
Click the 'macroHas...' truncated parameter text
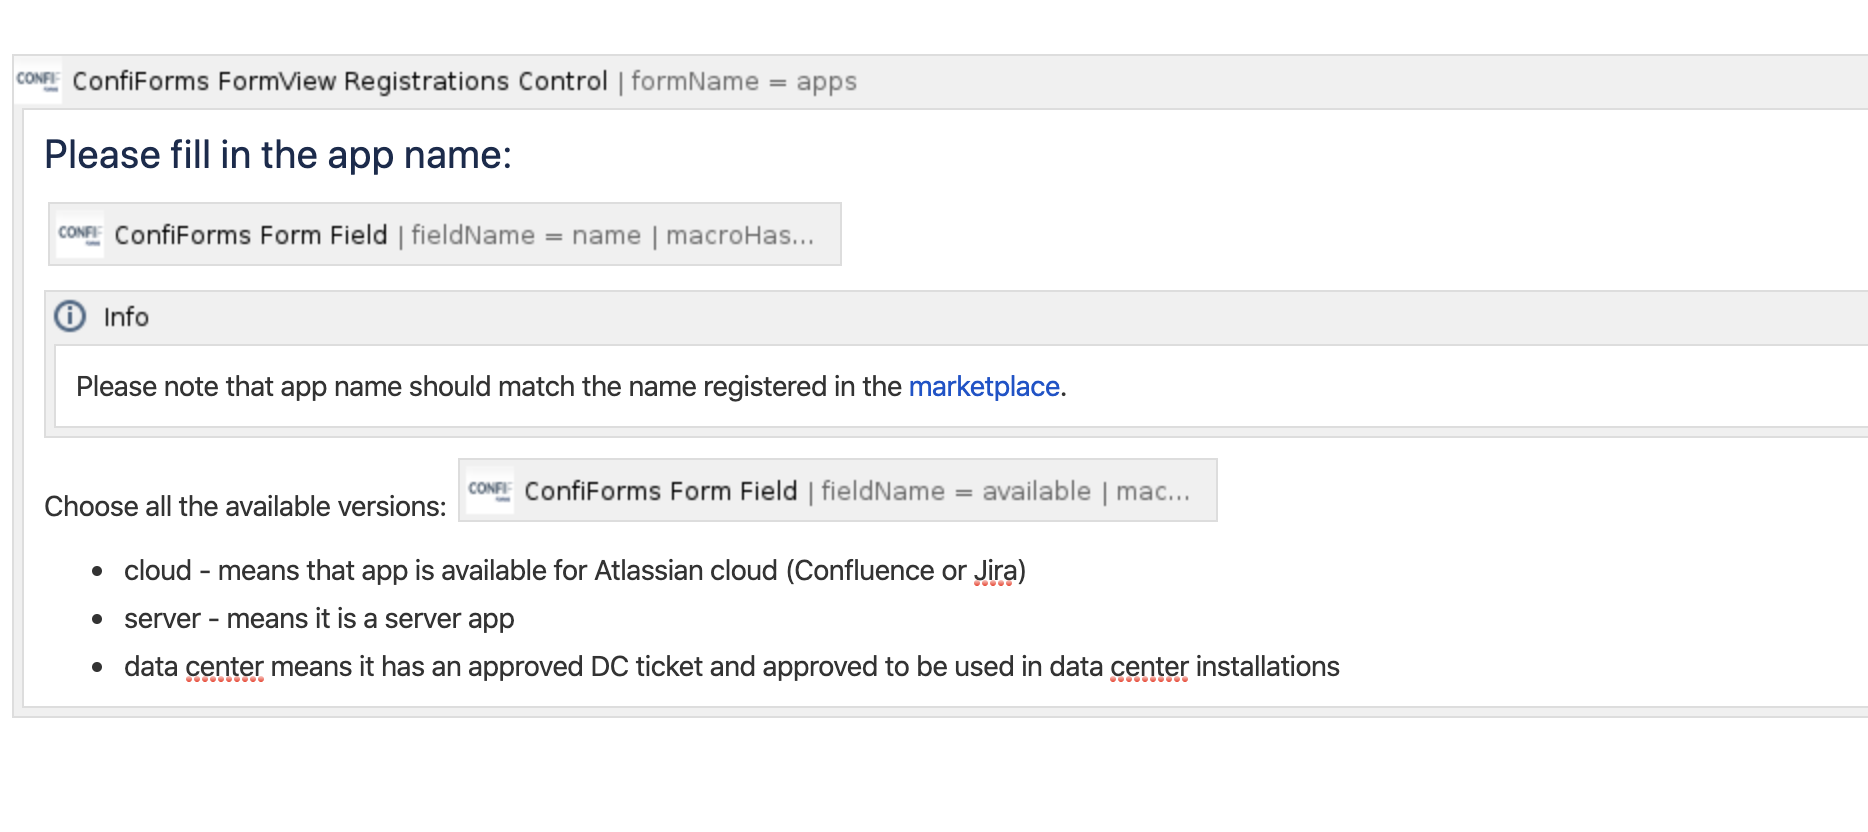click(740, 235)
